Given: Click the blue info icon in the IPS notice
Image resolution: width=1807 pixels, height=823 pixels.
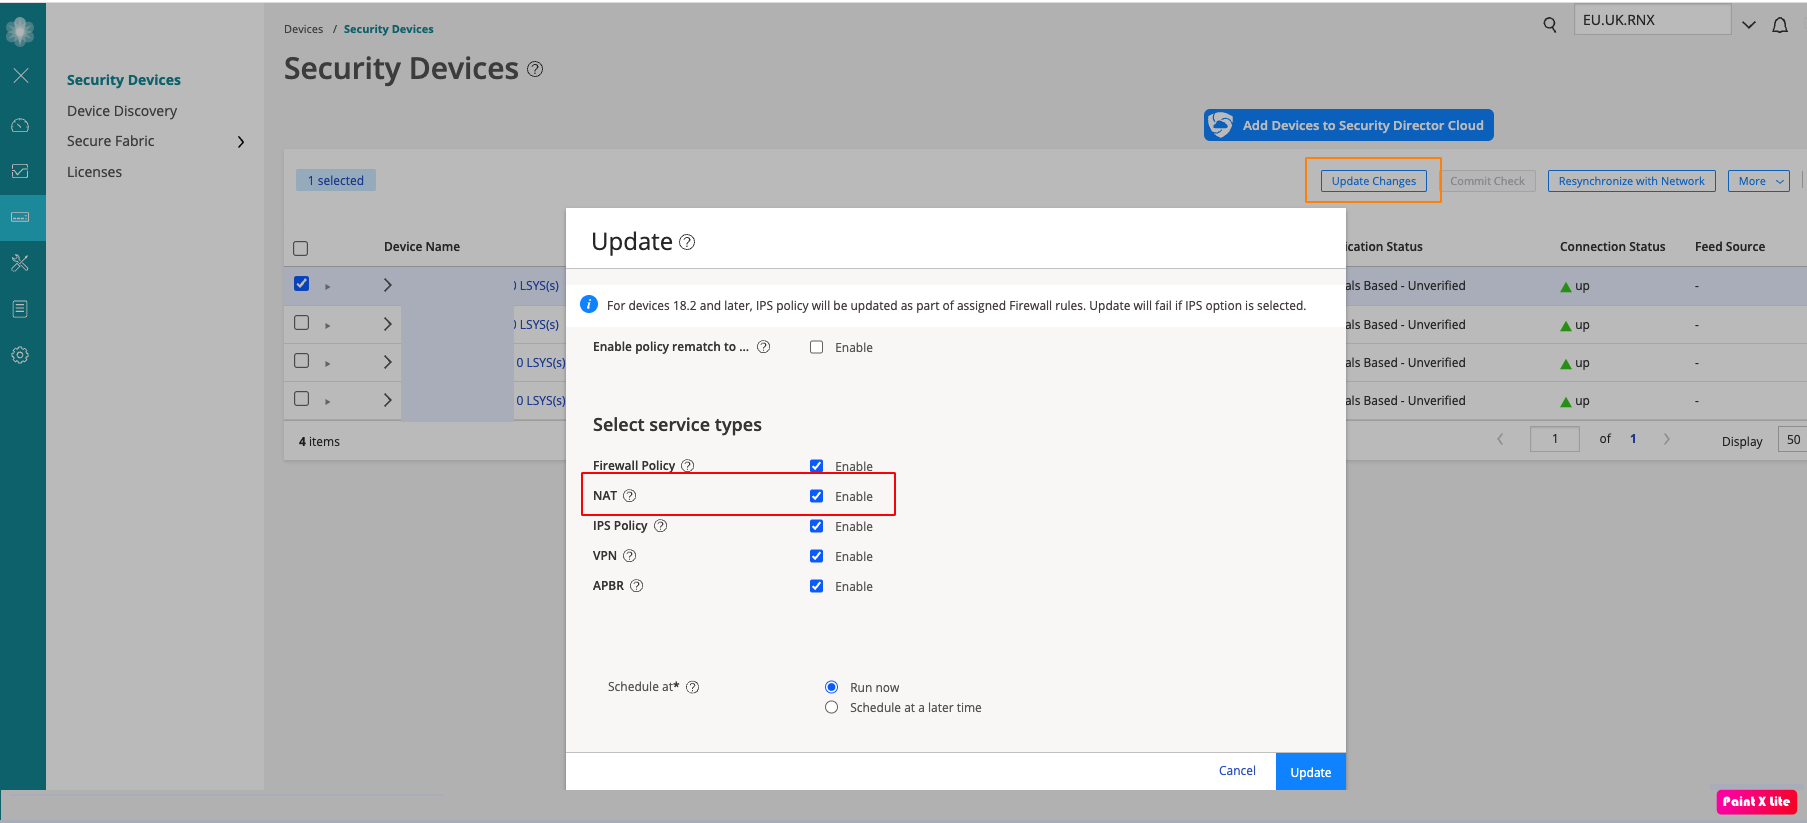Looking at the screenshot, I should (x=589, y=304).
